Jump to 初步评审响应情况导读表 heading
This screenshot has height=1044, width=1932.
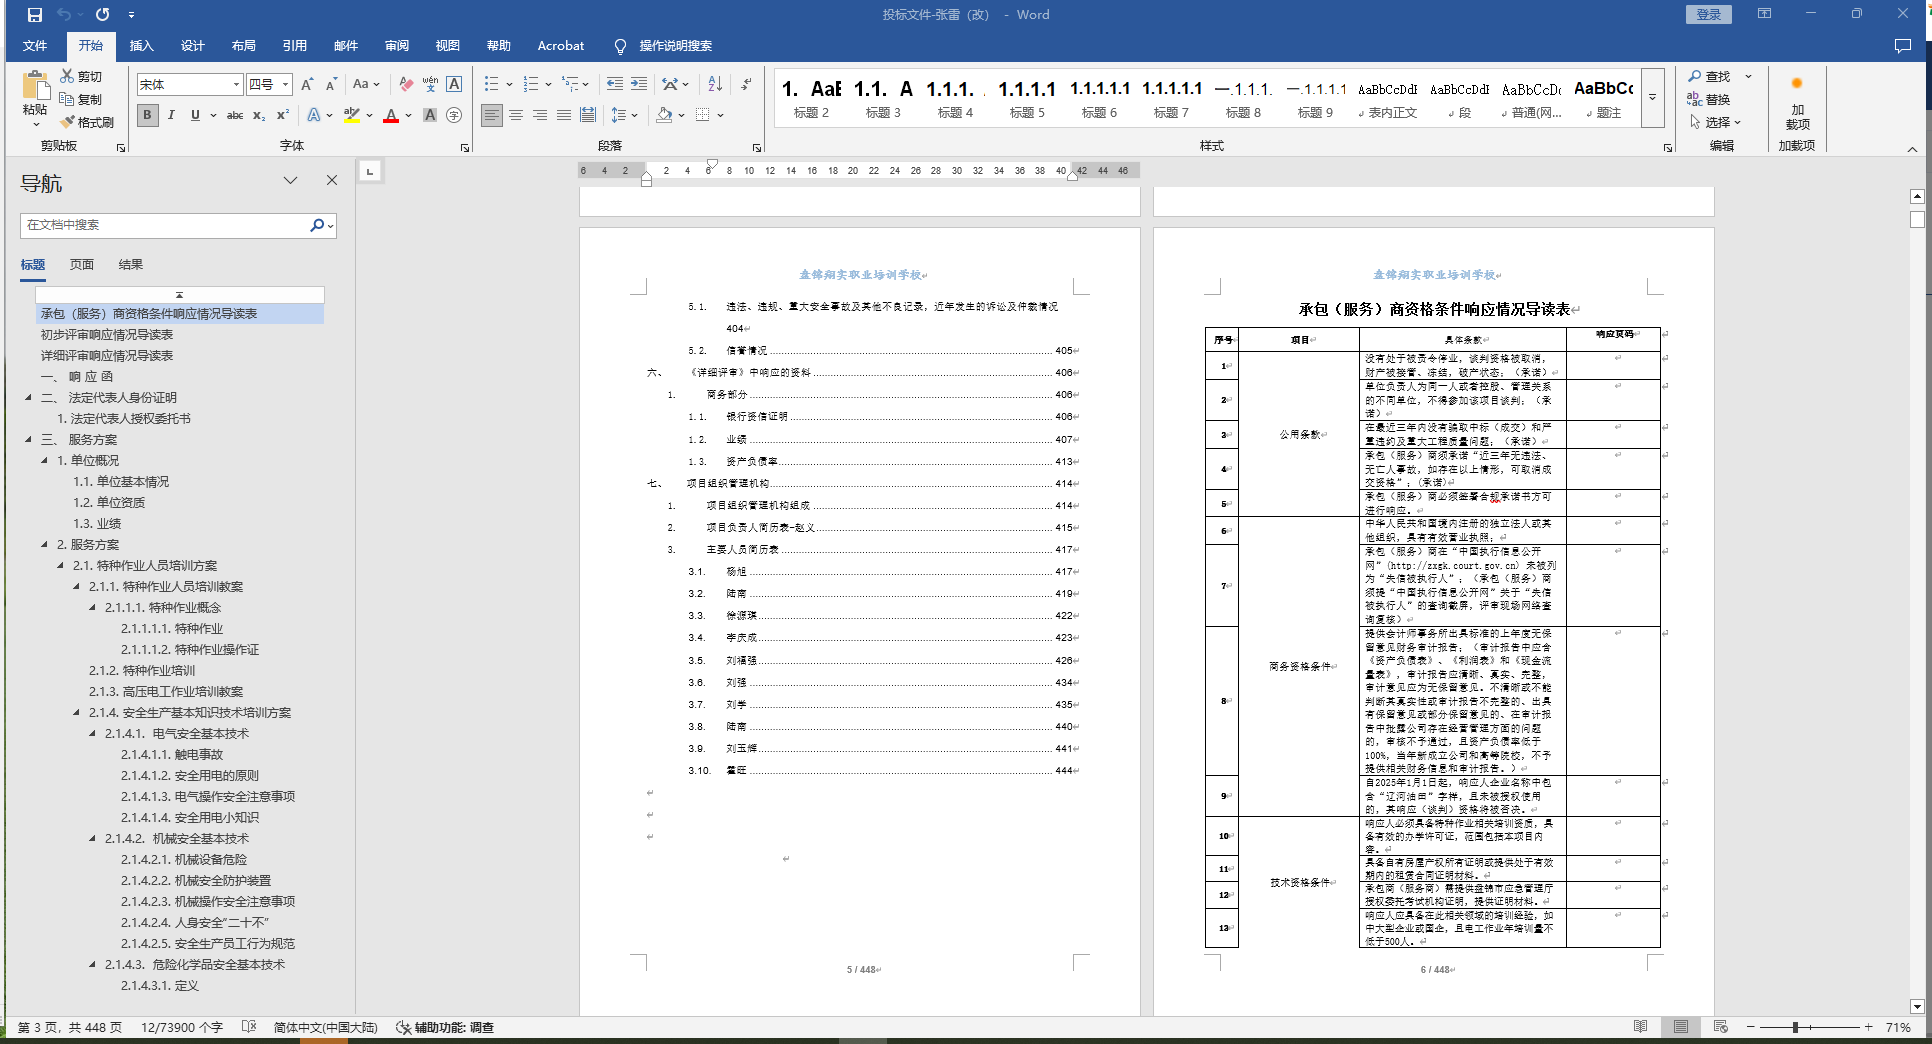pyautogui.click(x=107, y=335)
